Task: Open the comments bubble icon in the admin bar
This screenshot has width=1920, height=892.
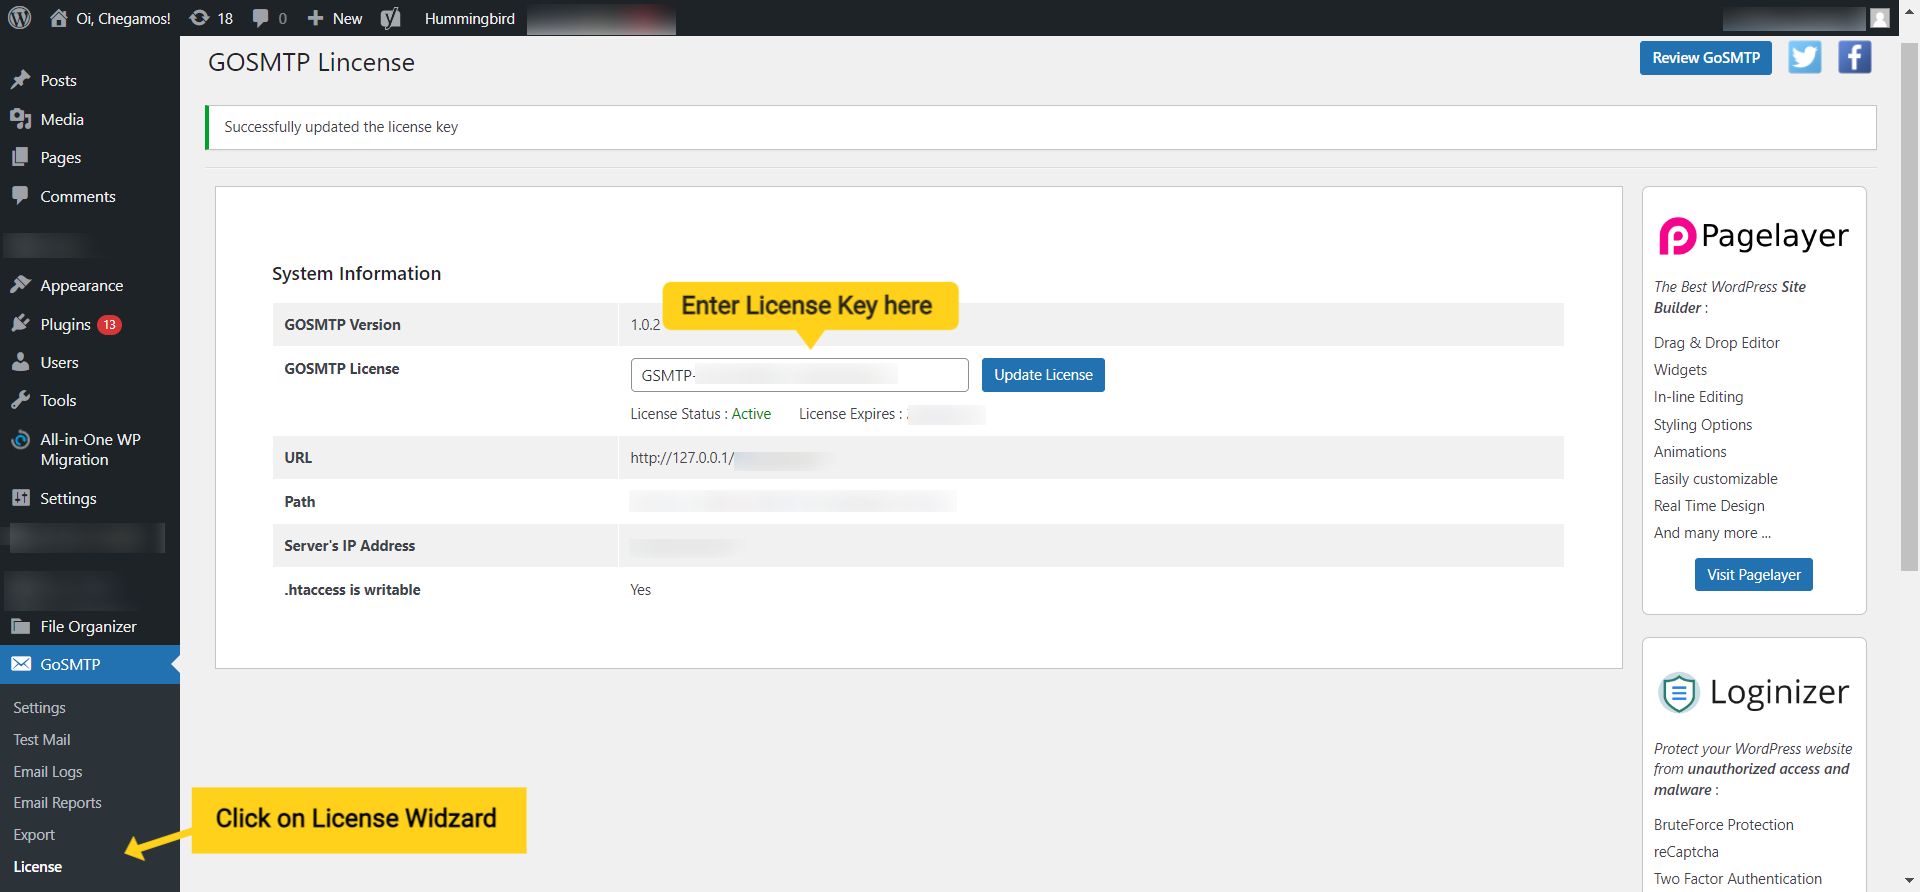Action: pos(261,18)
